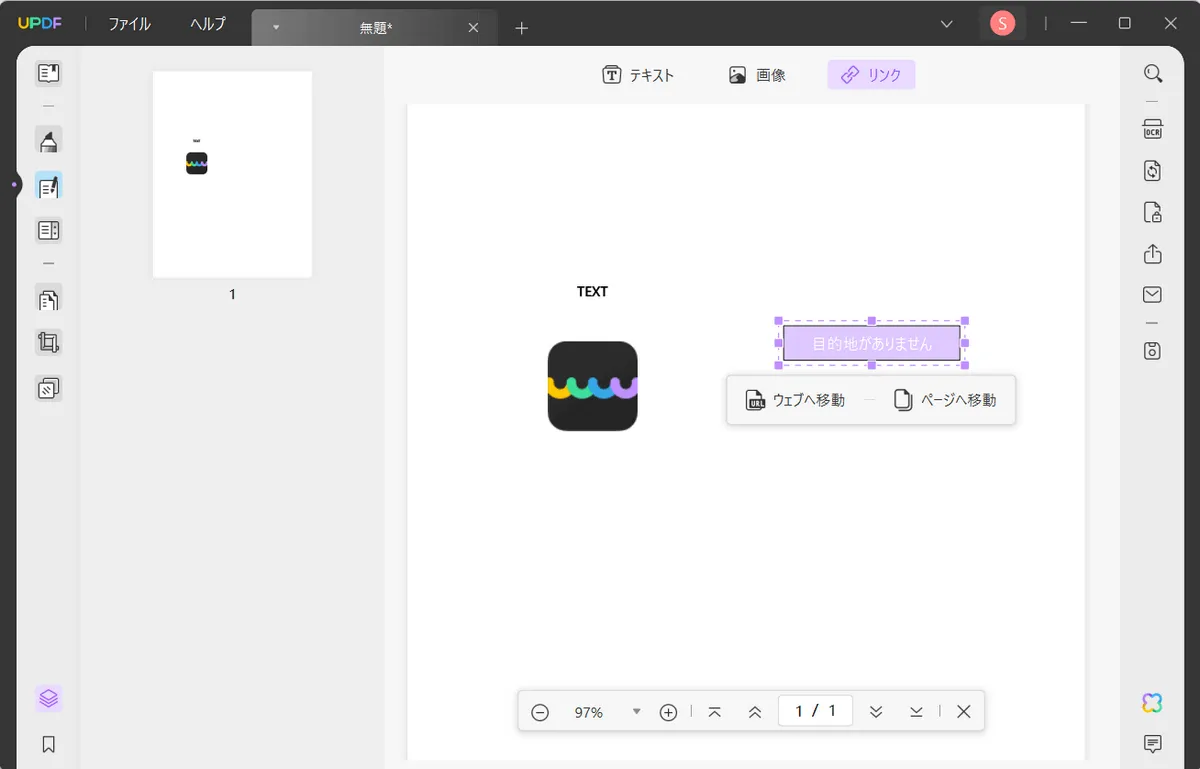The width and height of the screenshot is (1200, 769).
Task: Close the 無題* tab
Action: (x=475, y=28)
